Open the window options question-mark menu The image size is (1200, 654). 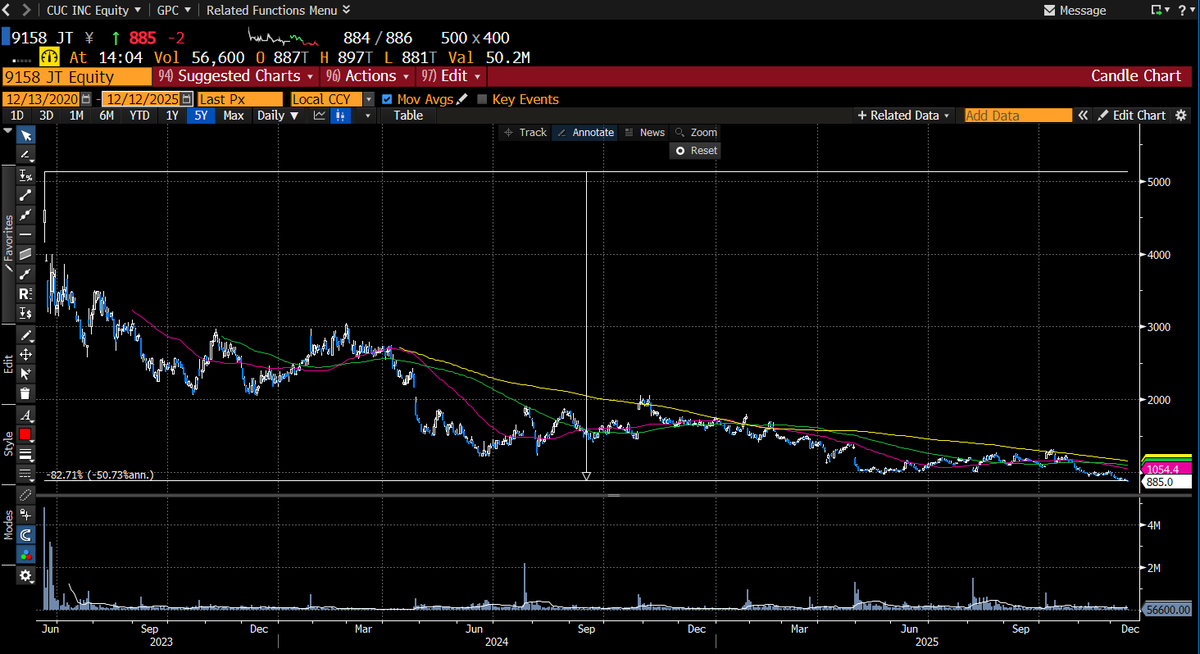[x=1186, y=10]
